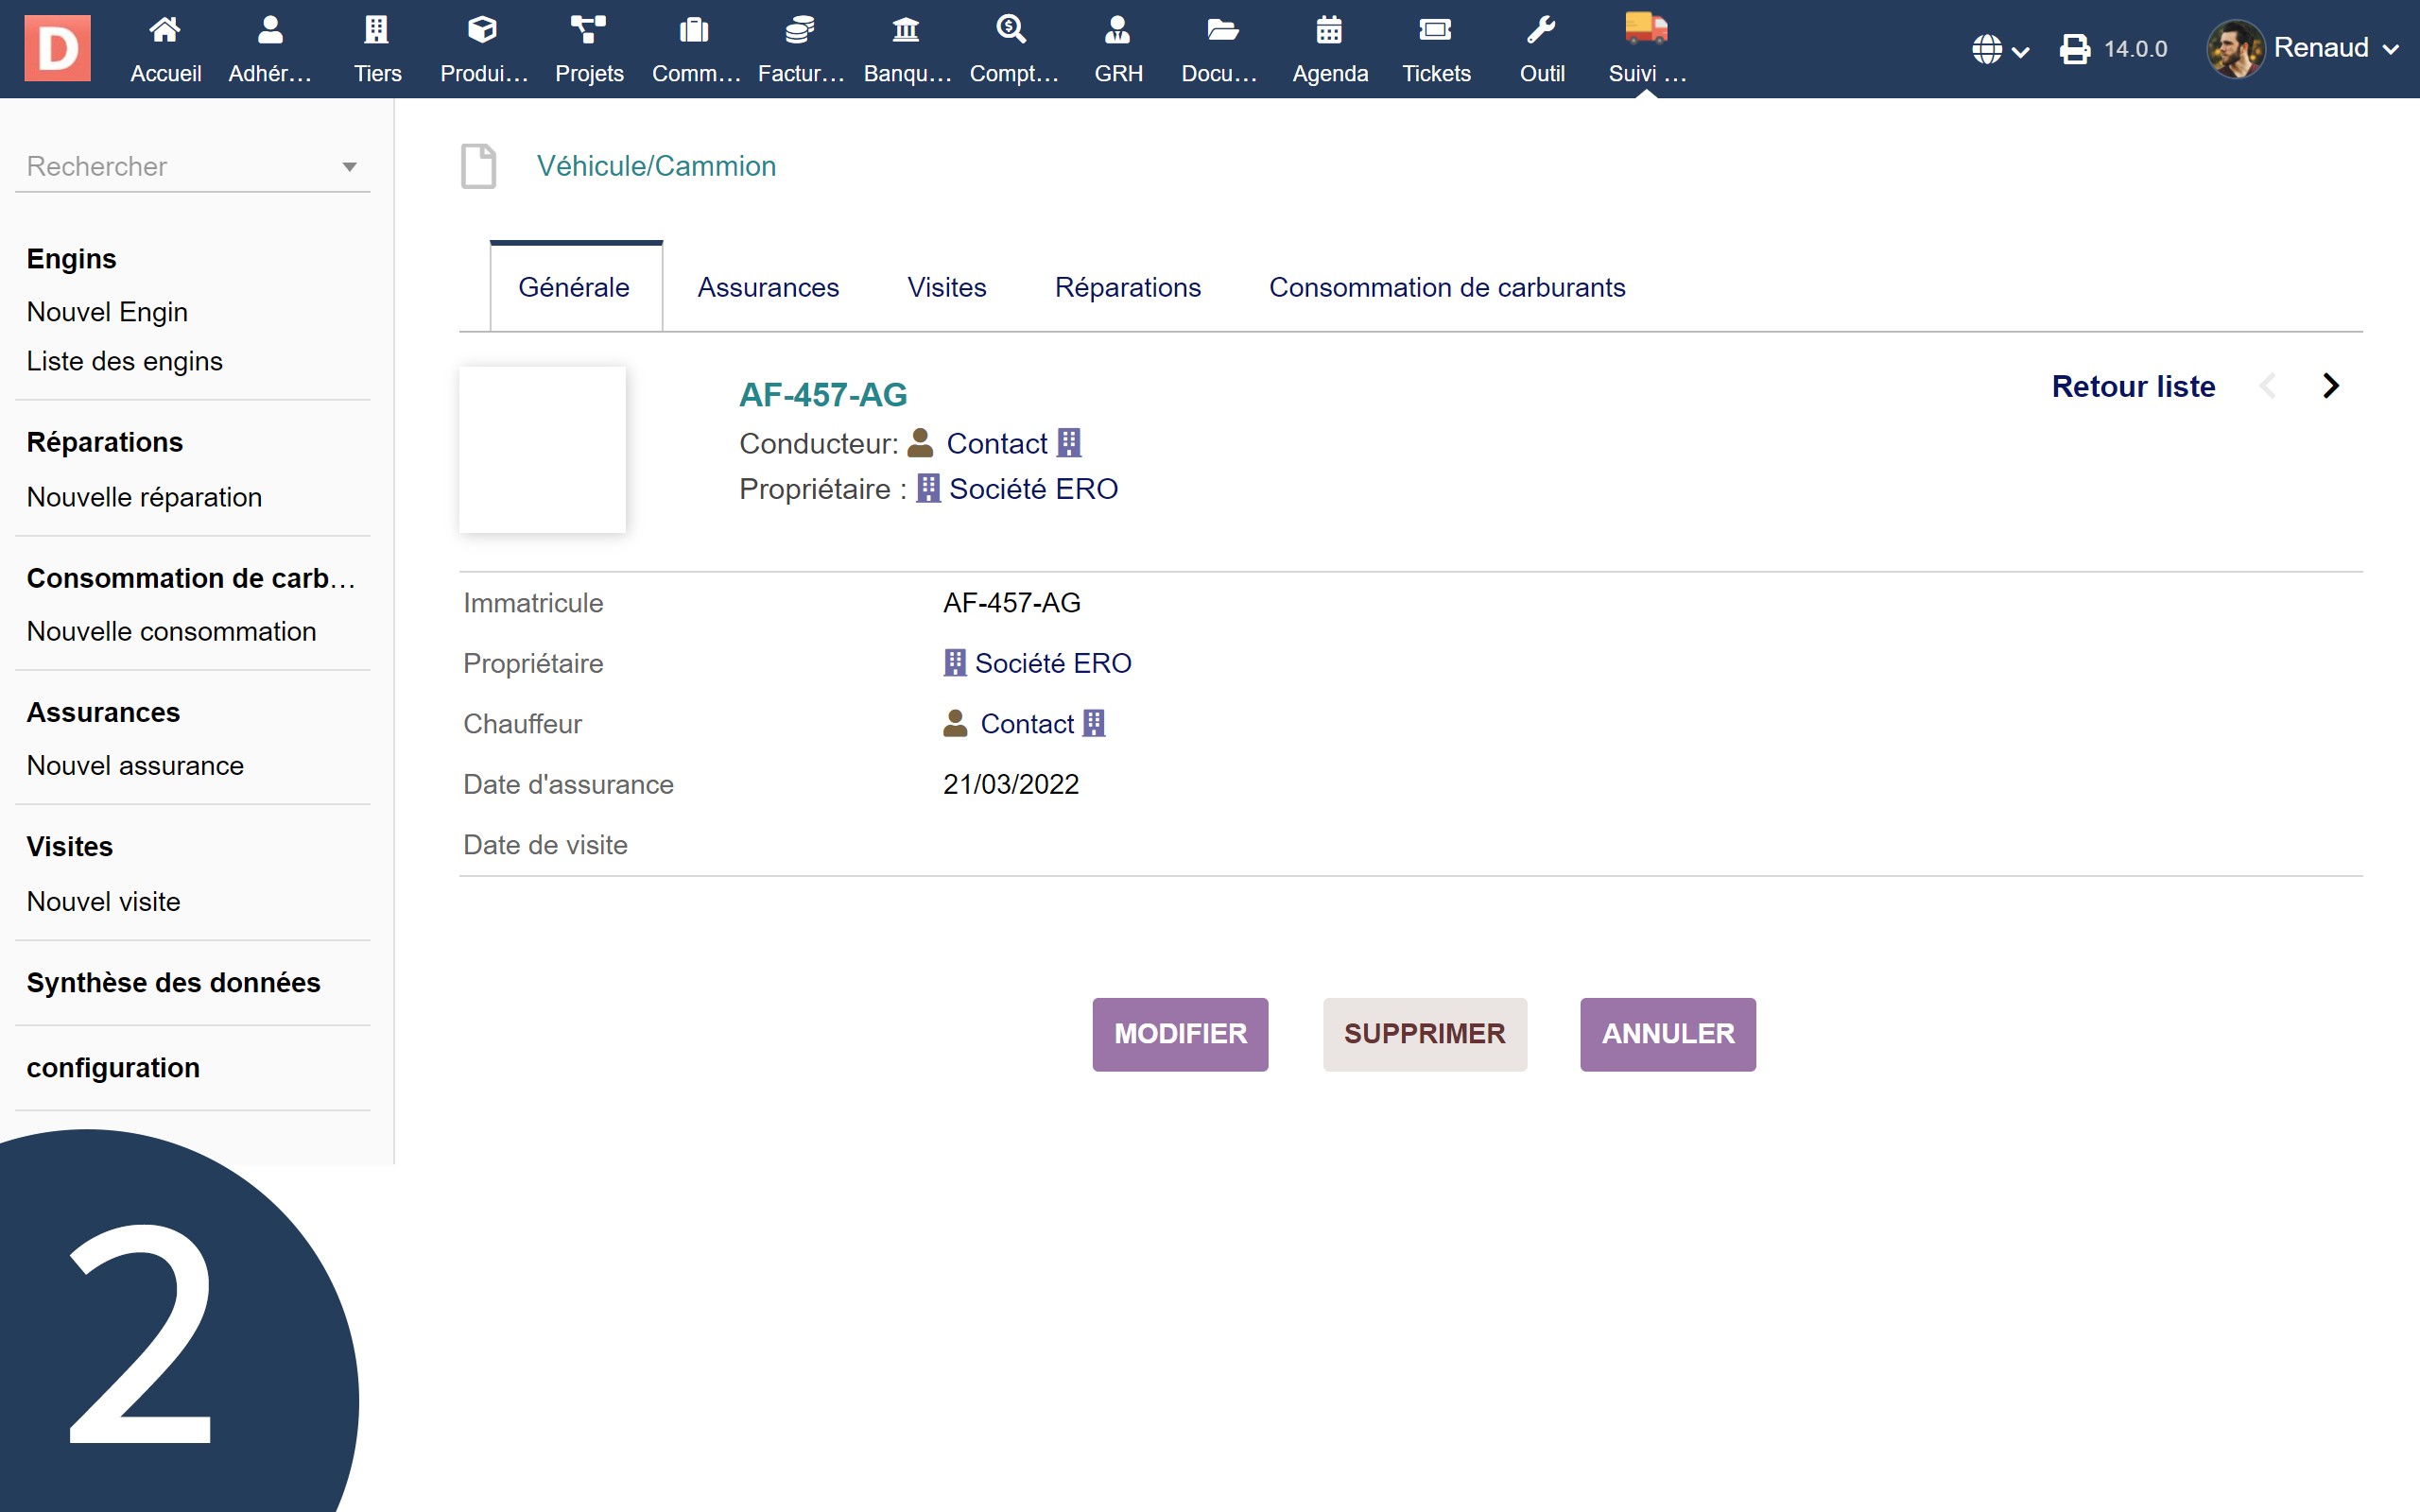2420x1512 pixels.
Task: Click the document icon beside Véhicule/Cammion
Action: pos(478,166)
